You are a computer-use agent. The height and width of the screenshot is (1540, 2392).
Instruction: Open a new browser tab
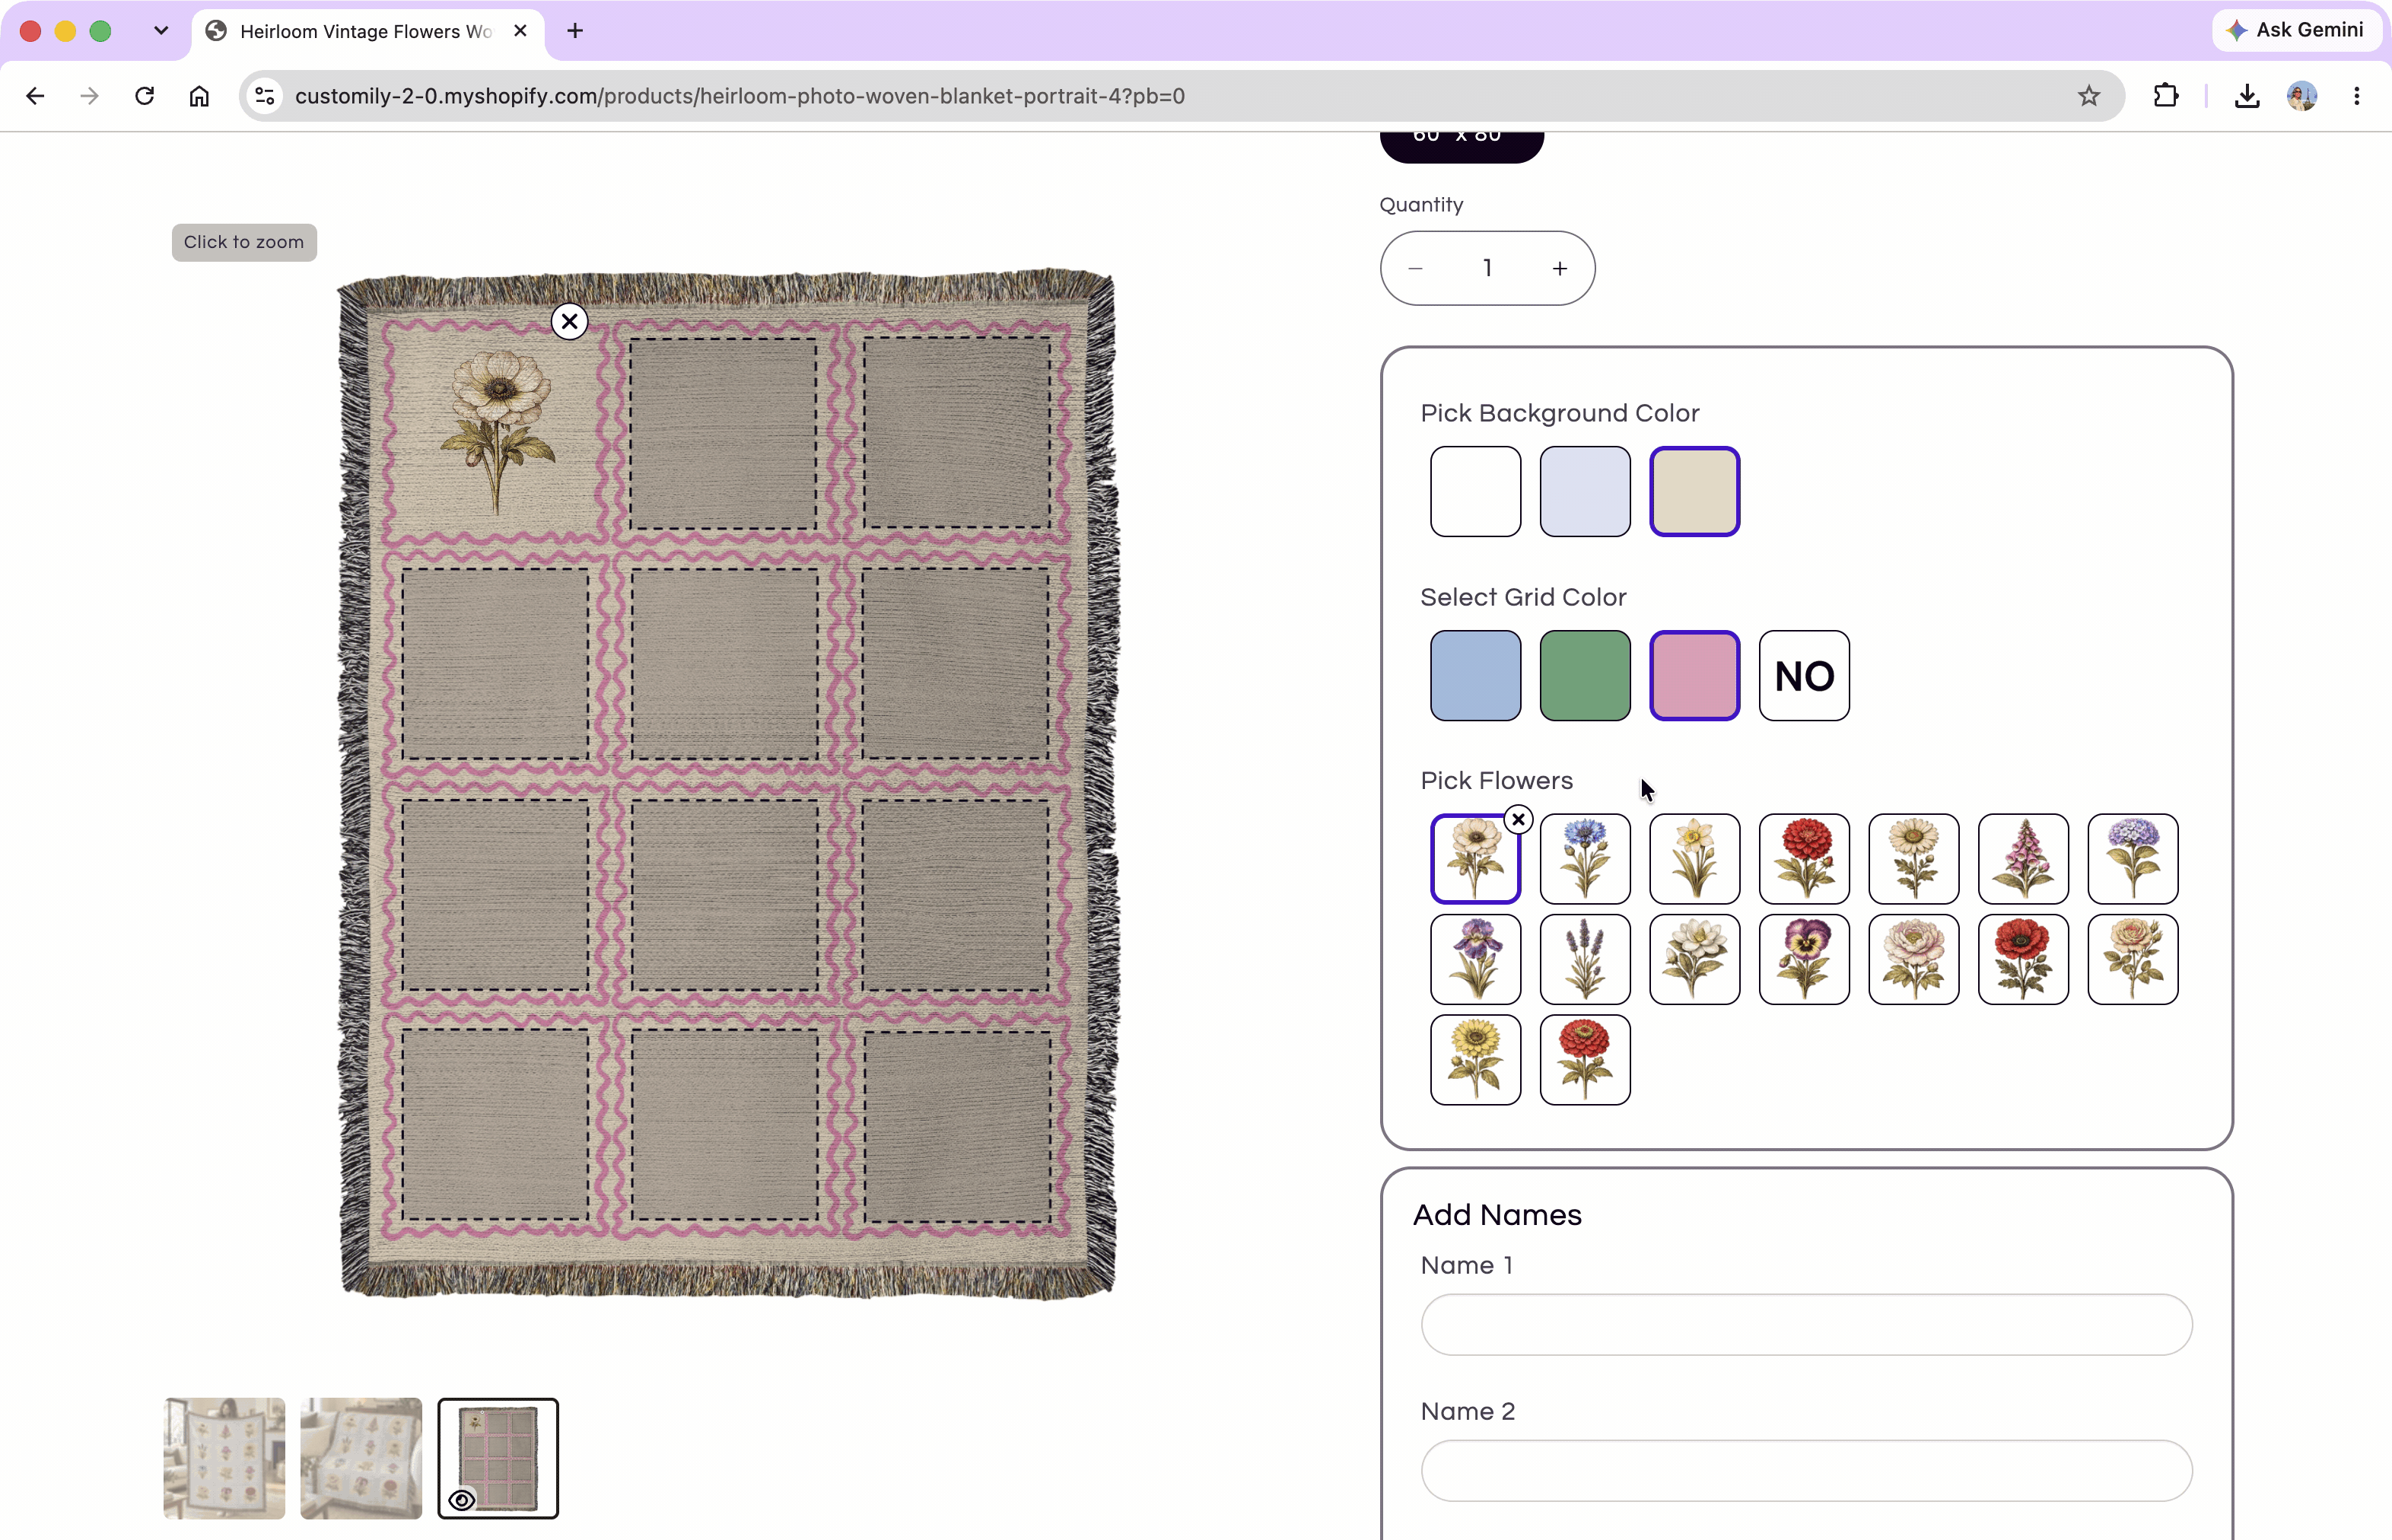(575, 31)
